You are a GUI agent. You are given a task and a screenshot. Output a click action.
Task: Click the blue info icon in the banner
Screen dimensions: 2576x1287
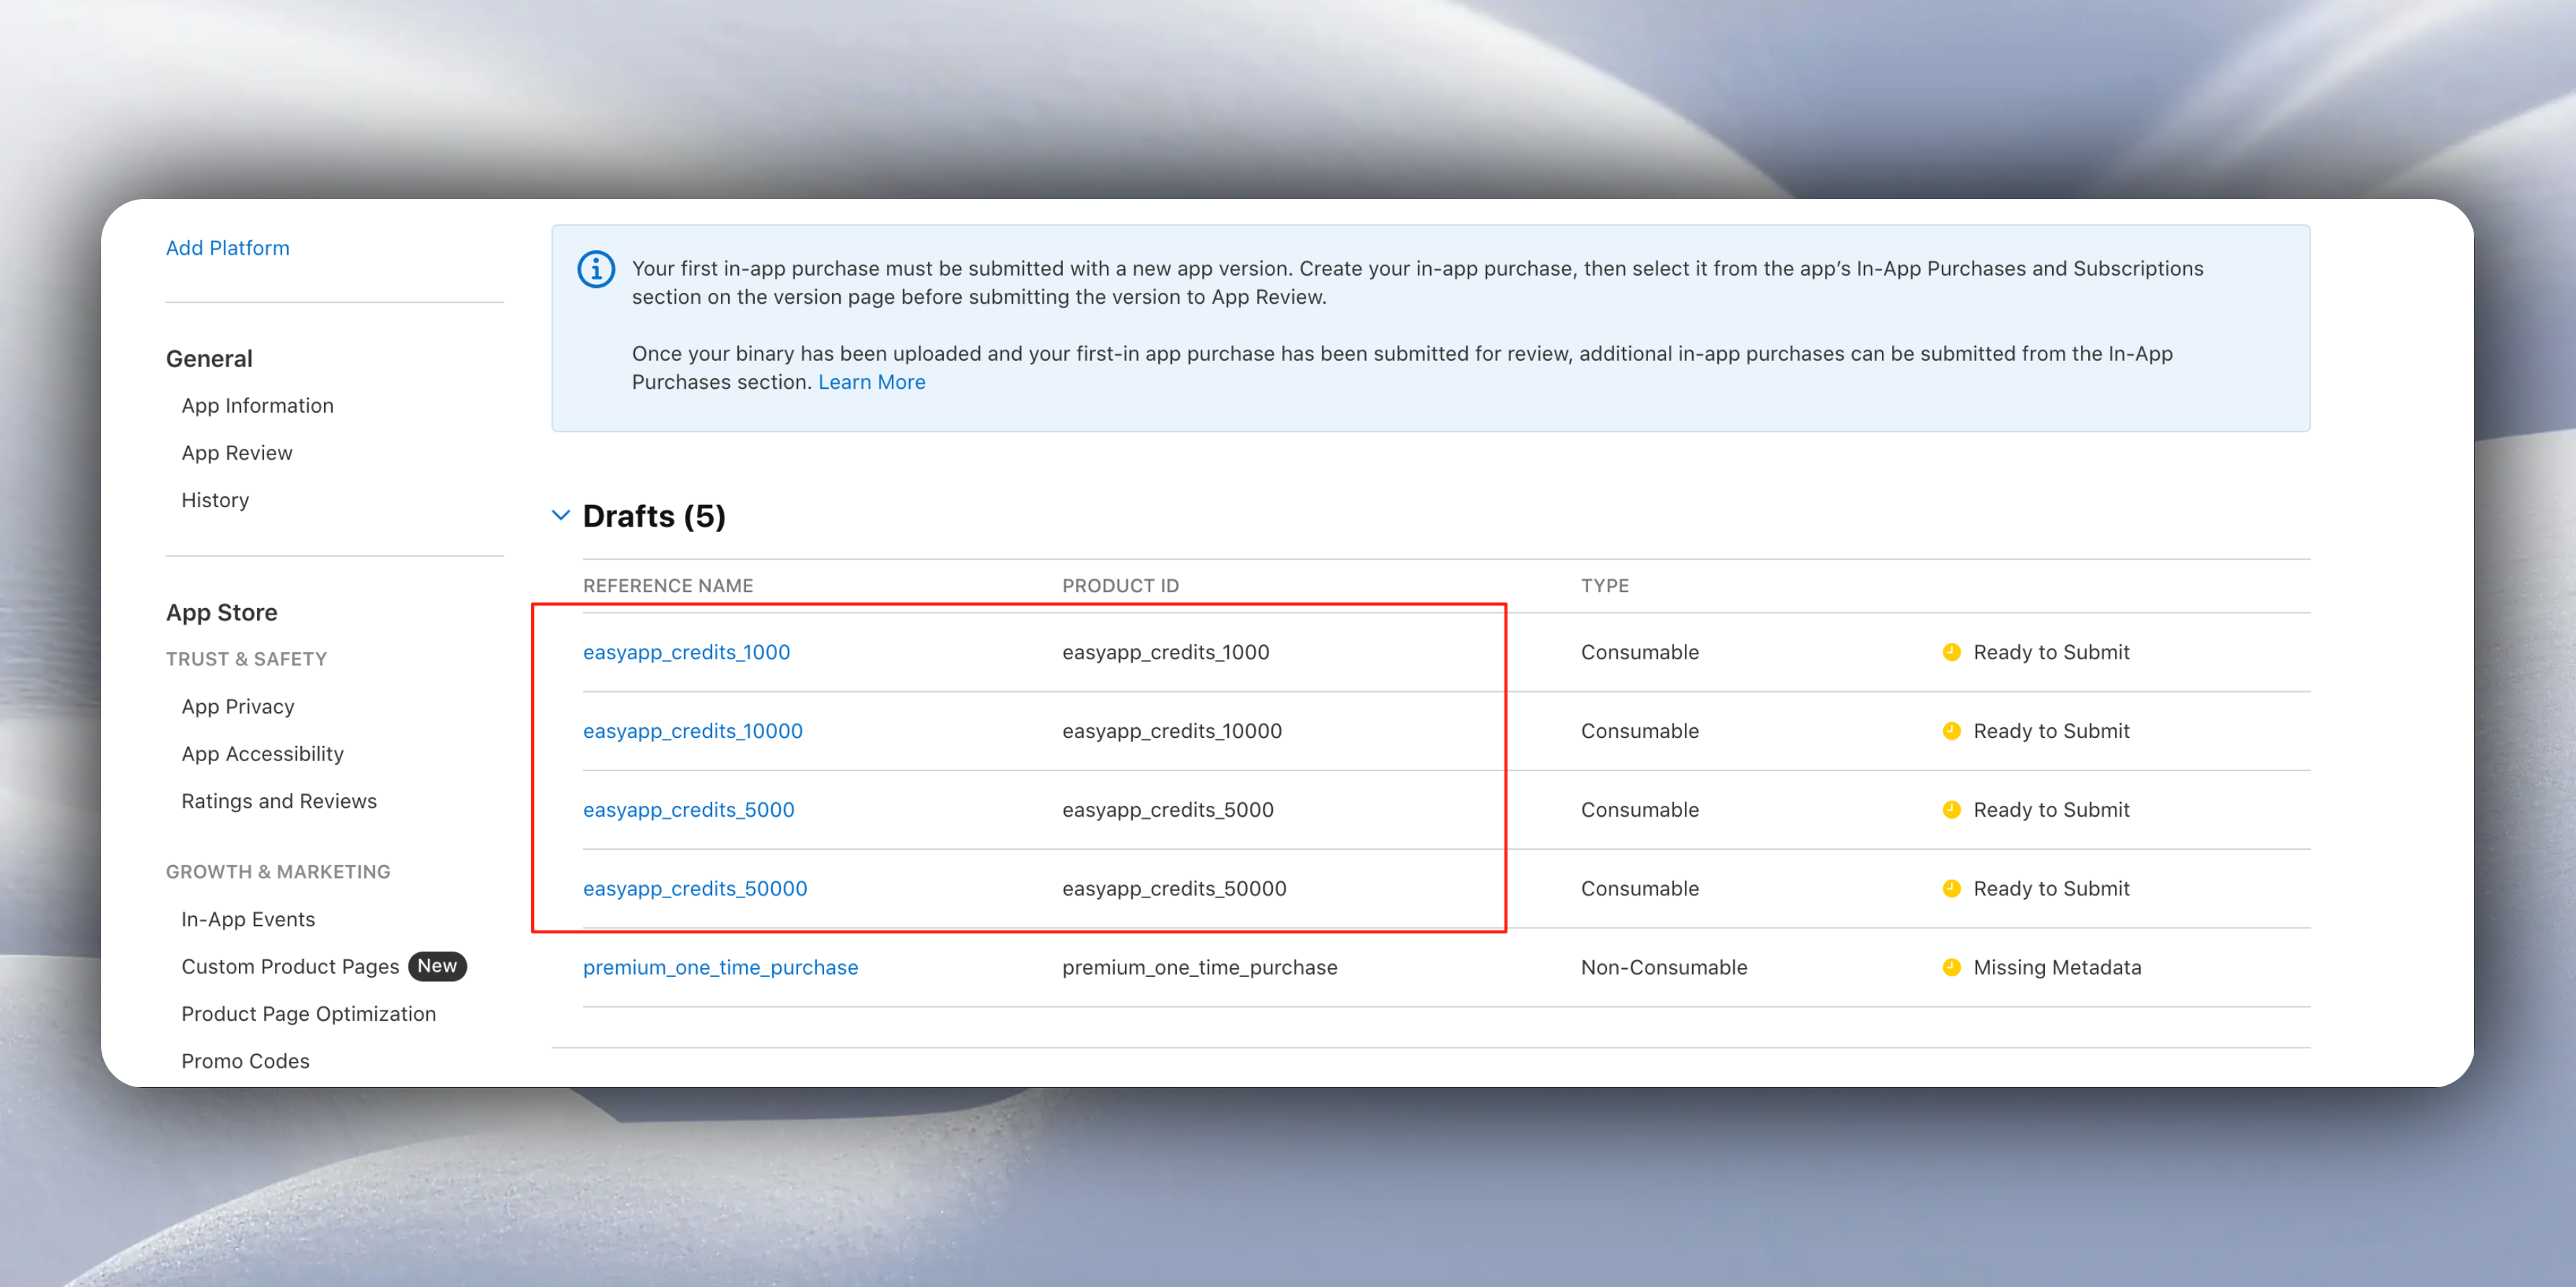(x=596, y=269)
